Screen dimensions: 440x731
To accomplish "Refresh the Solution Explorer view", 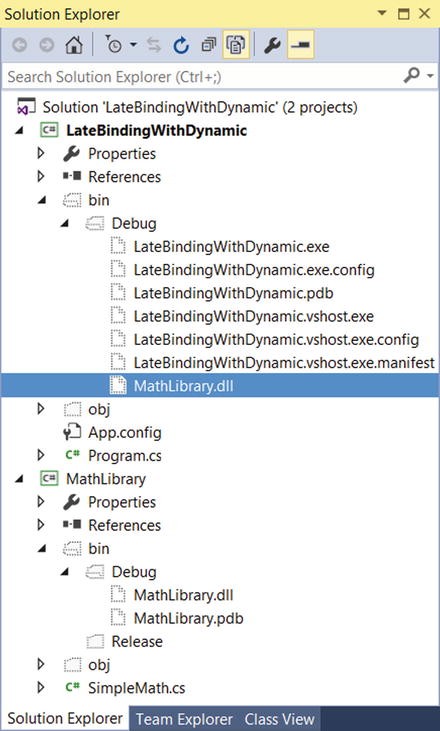I will click(x=181, y=45).
